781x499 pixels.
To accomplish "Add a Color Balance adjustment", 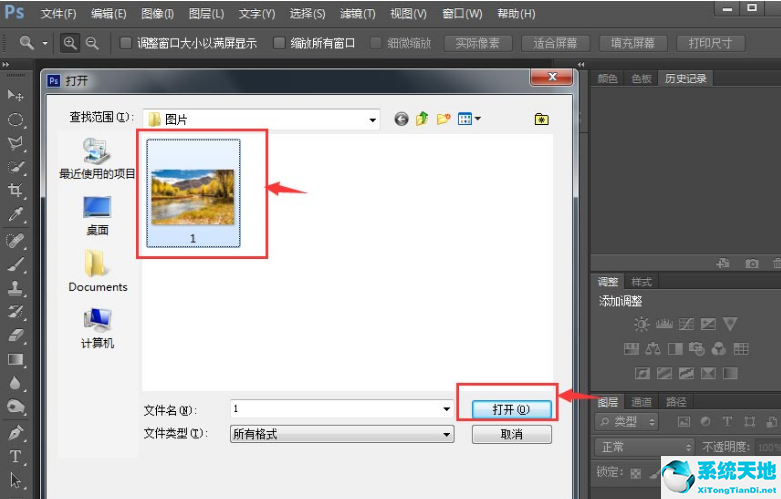I will pyautogui.click(x=652, y=349).
